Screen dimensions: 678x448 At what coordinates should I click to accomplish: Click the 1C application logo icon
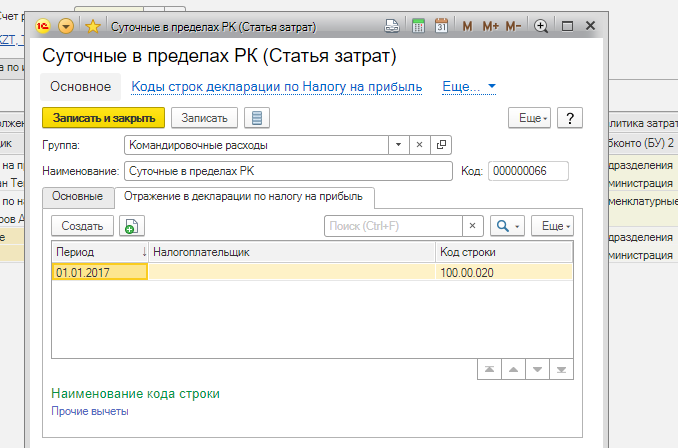tap(43, 27)
